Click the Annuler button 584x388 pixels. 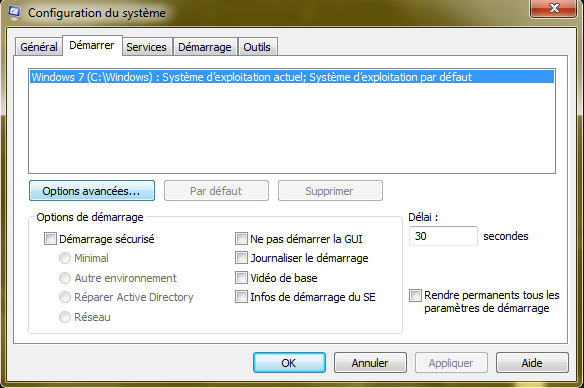coord(370,363)
